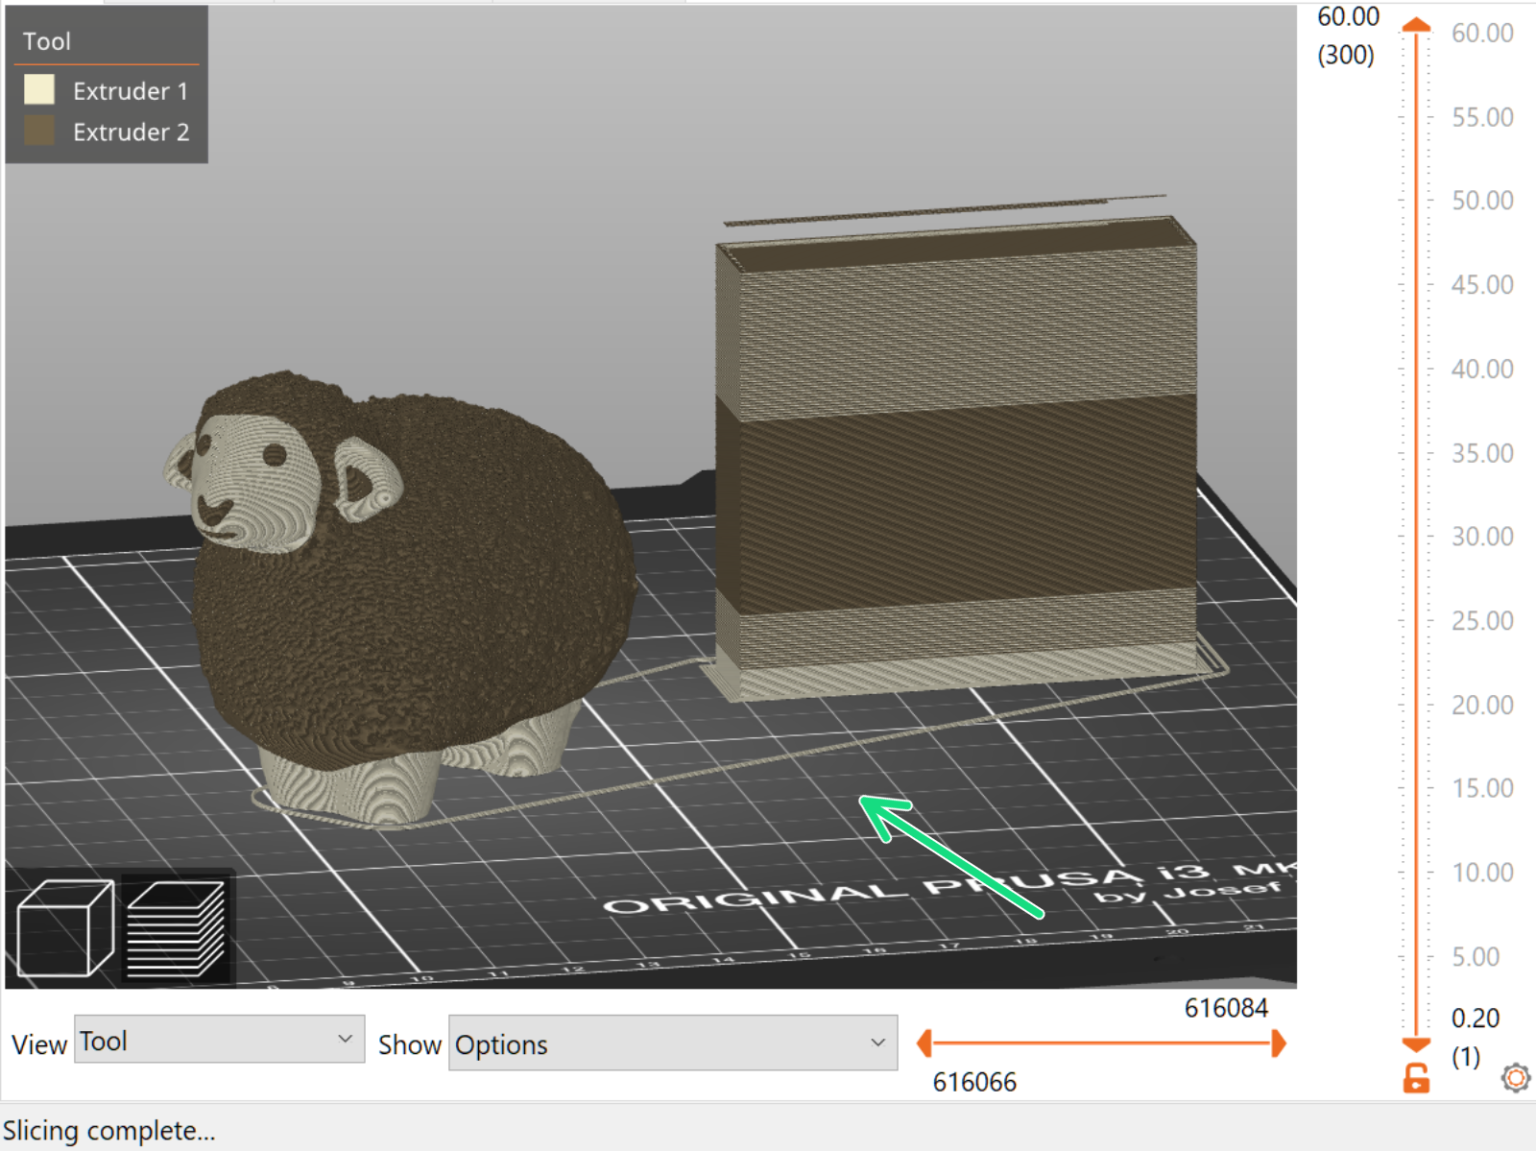Click the Extruder 1 color swatch
The image size is (1536, 1151).
[39, 90]
